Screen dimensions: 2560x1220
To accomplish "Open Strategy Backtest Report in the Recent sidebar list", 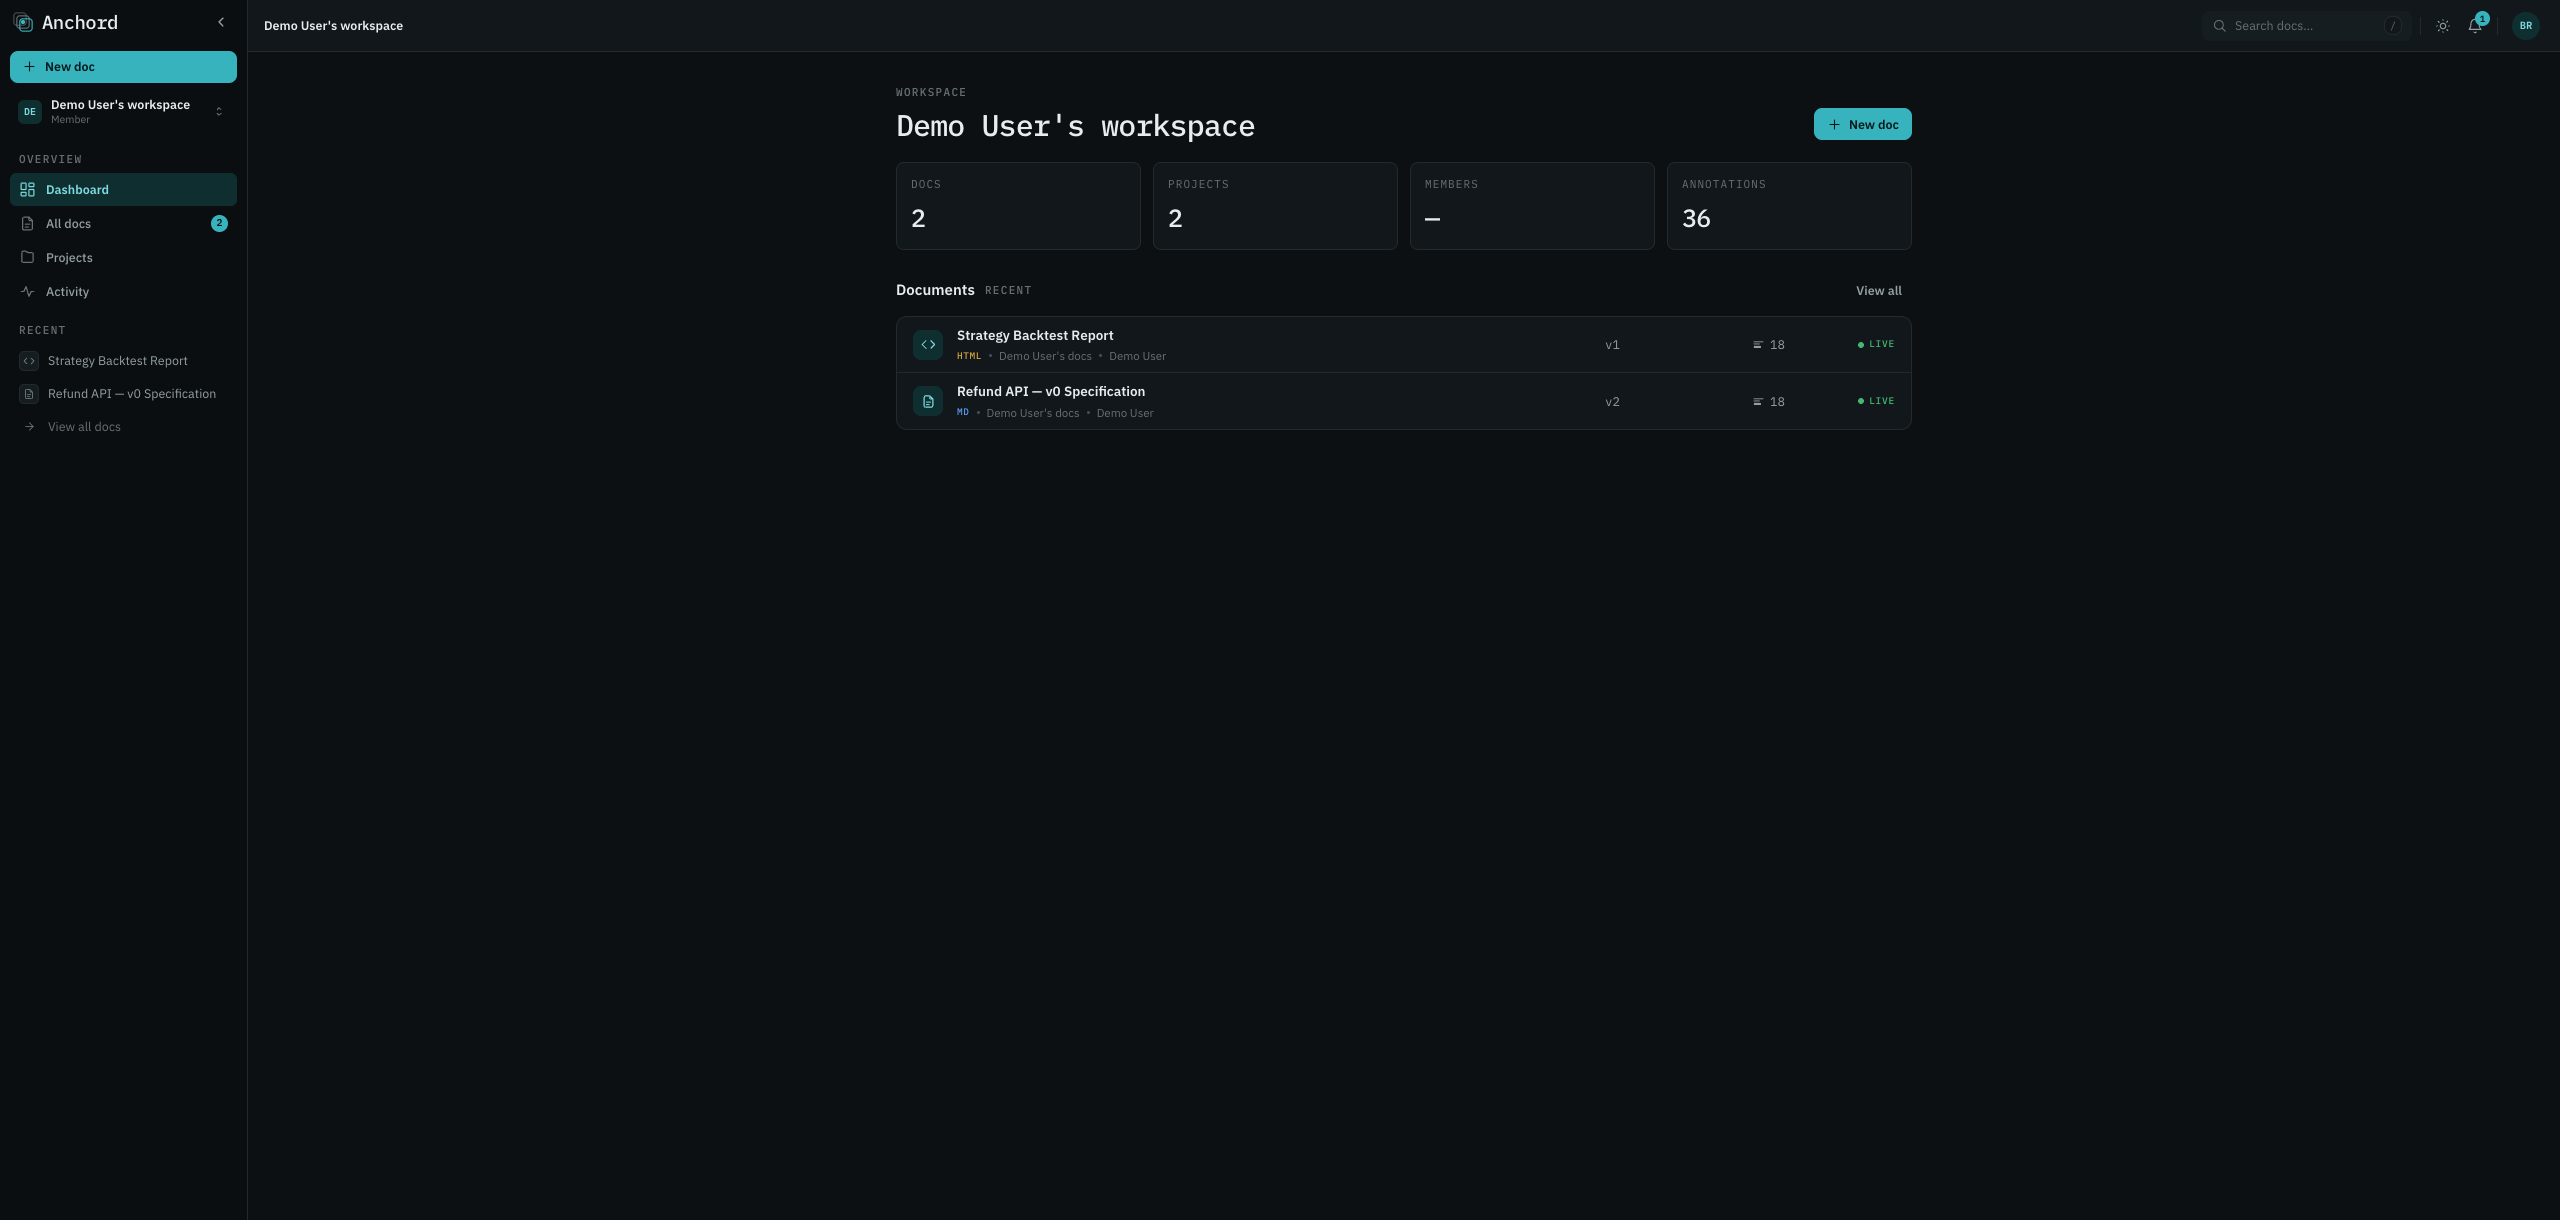I will tap(123, 361).
